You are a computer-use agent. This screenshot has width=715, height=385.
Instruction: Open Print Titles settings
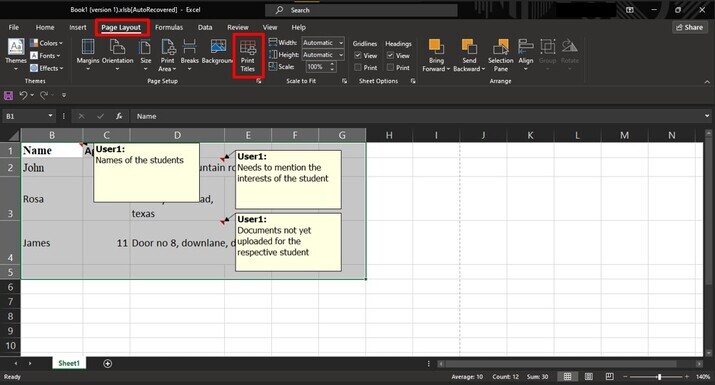248,55
